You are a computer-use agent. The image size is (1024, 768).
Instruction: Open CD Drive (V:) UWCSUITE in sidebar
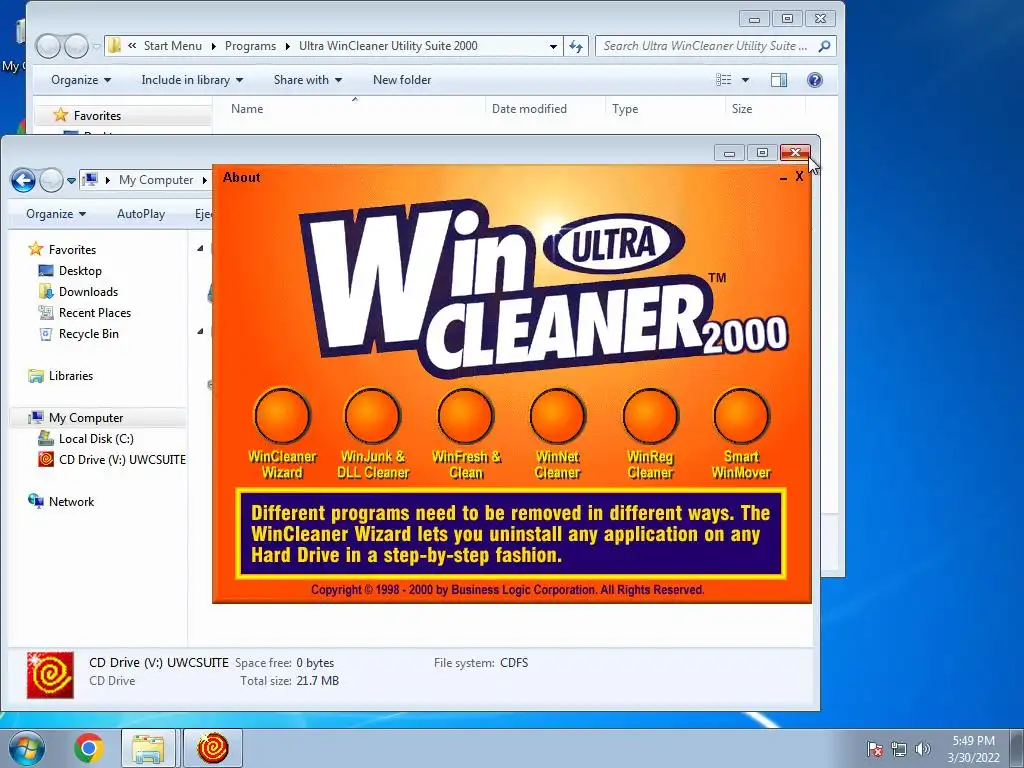click(x=122, y=459)
